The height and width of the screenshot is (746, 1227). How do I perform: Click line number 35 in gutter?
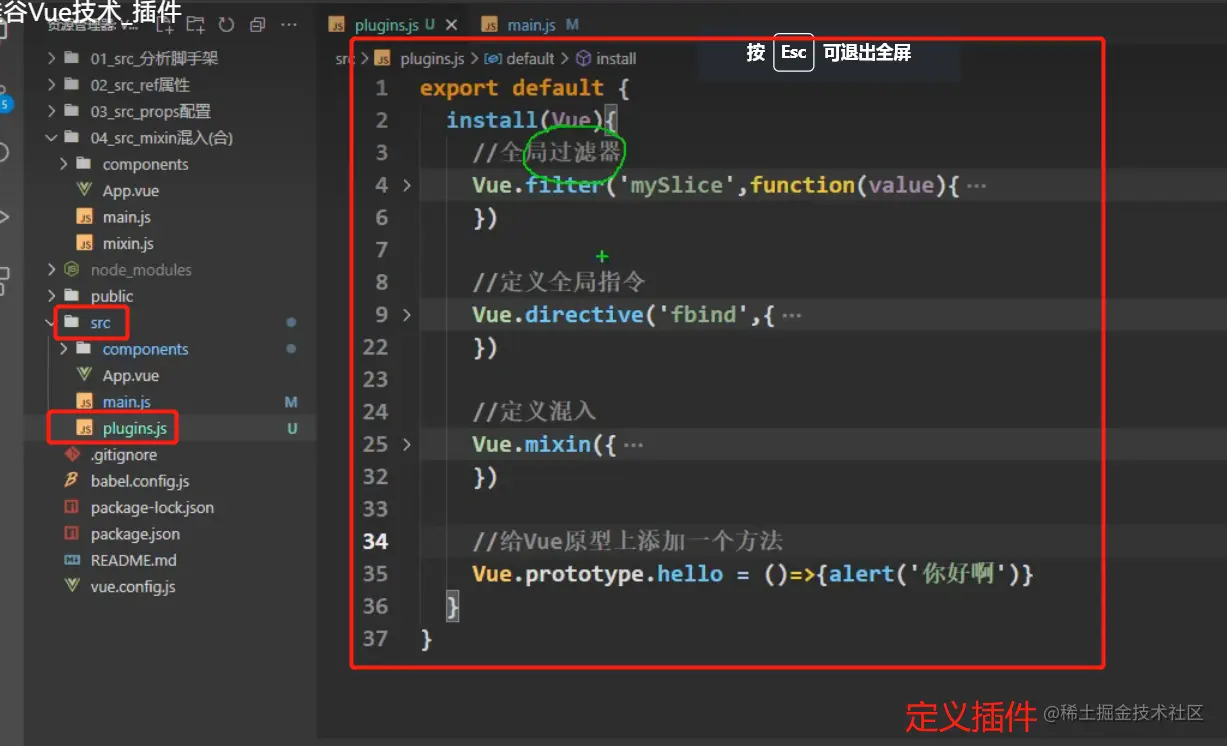click(x=375, y=574)
